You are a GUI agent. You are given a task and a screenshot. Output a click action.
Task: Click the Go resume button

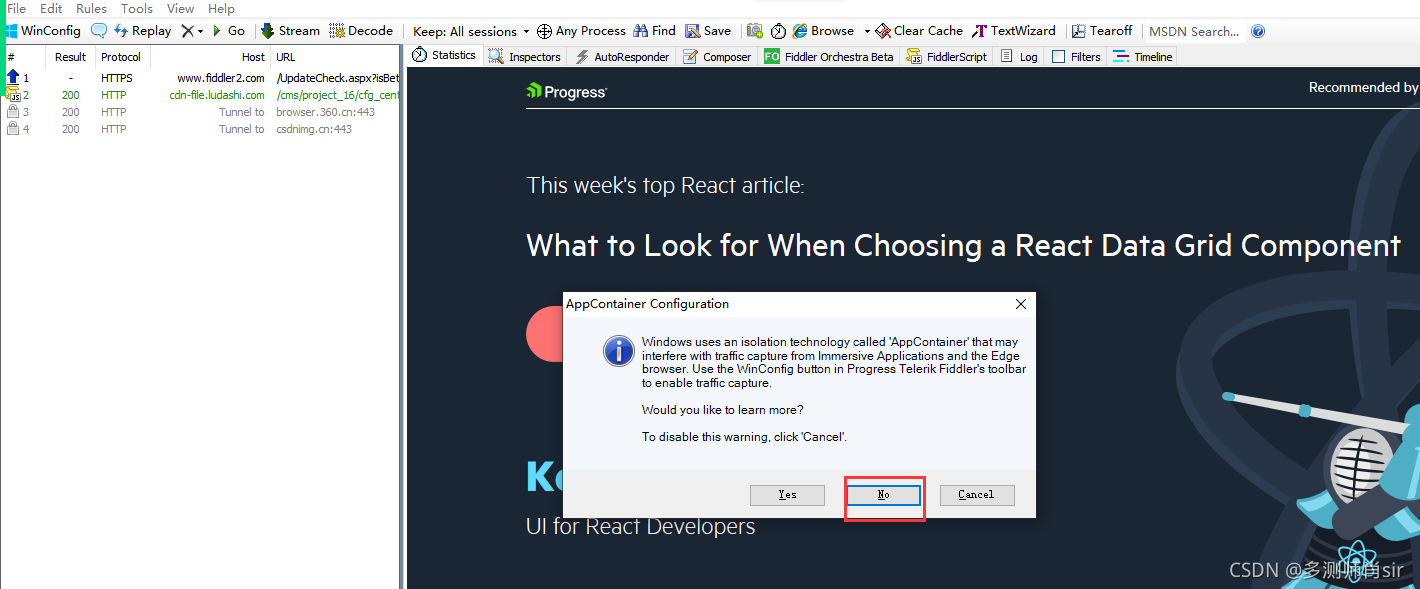click(x=229, y=31)
